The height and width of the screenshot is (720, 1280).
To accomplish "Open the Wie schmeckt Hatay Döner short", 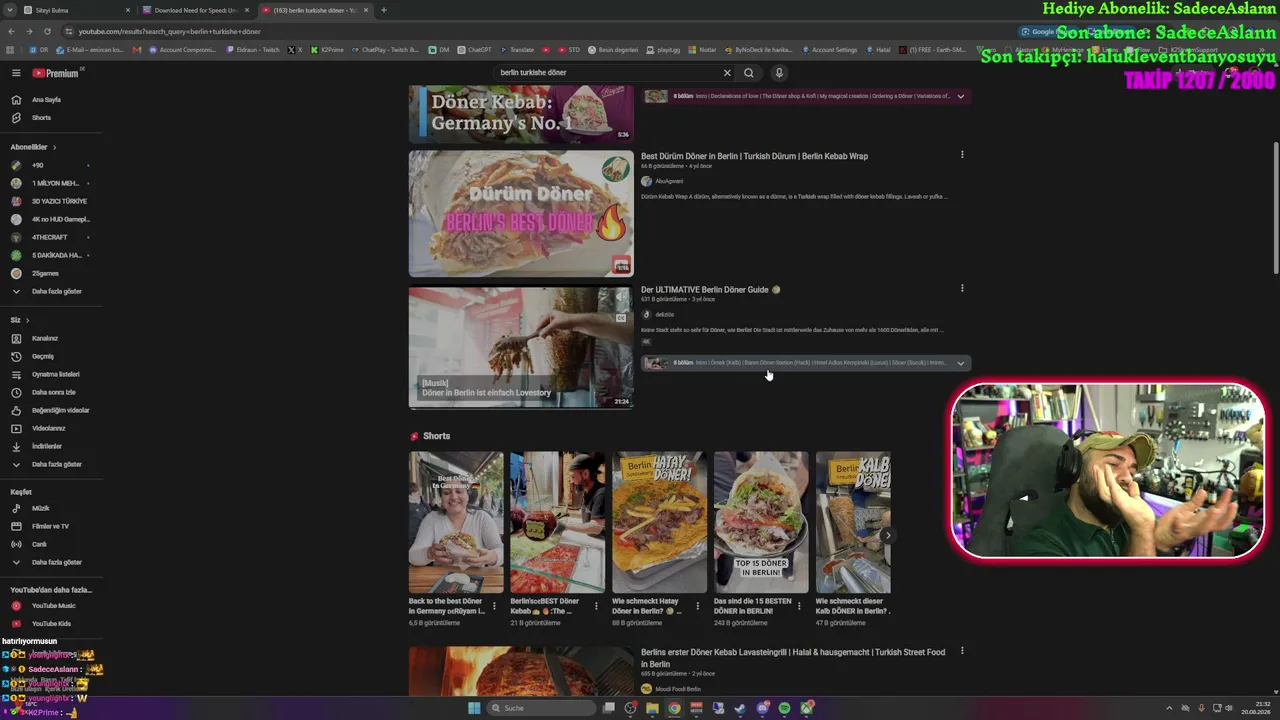I will coord(659,521).
